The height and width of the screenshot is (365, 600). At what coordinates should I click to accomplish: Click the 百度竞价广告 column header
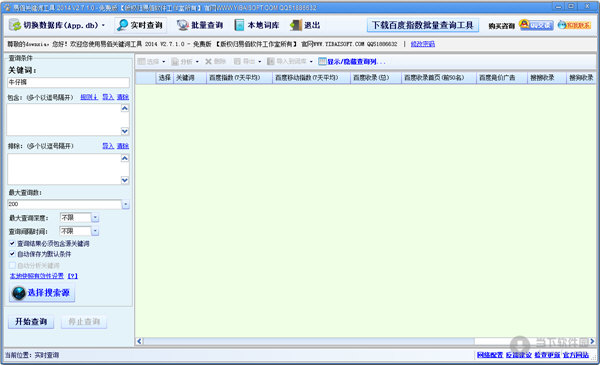[502, 78]
